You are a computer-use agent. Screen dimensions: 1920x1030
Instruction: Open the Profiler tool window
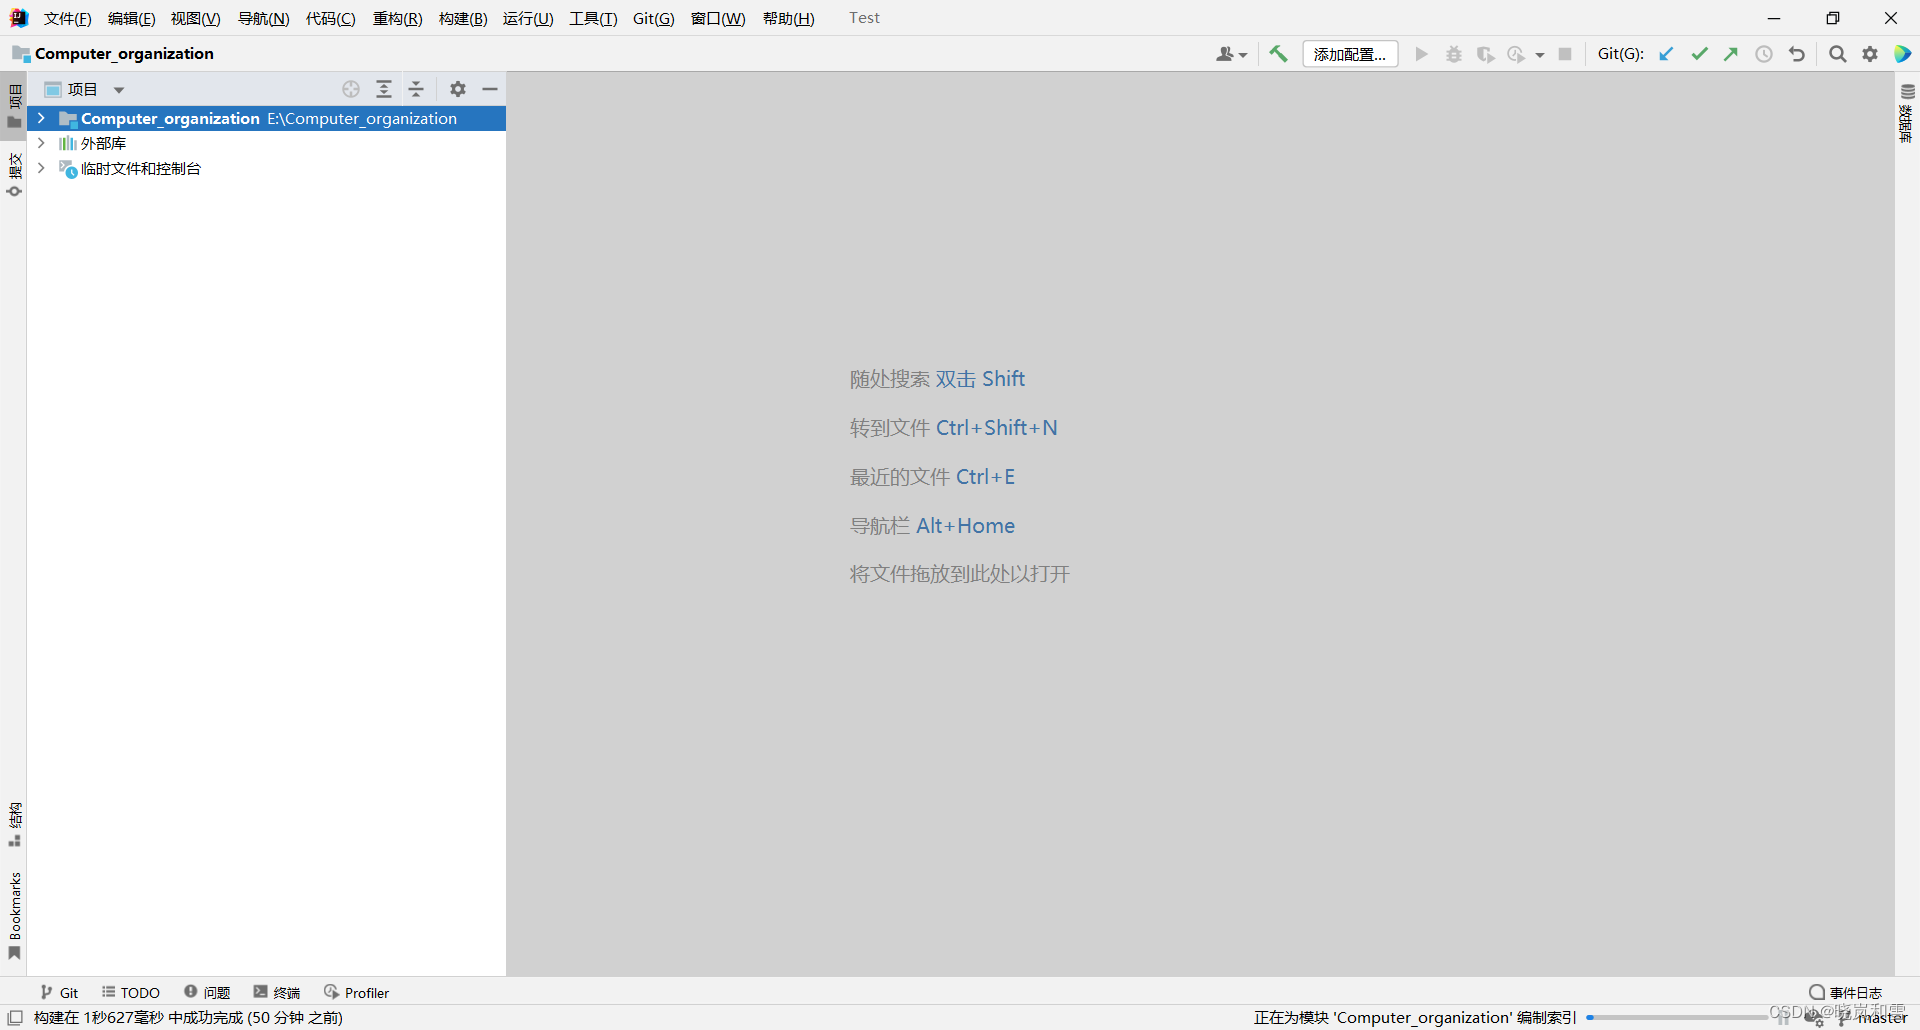coord(357,992)
